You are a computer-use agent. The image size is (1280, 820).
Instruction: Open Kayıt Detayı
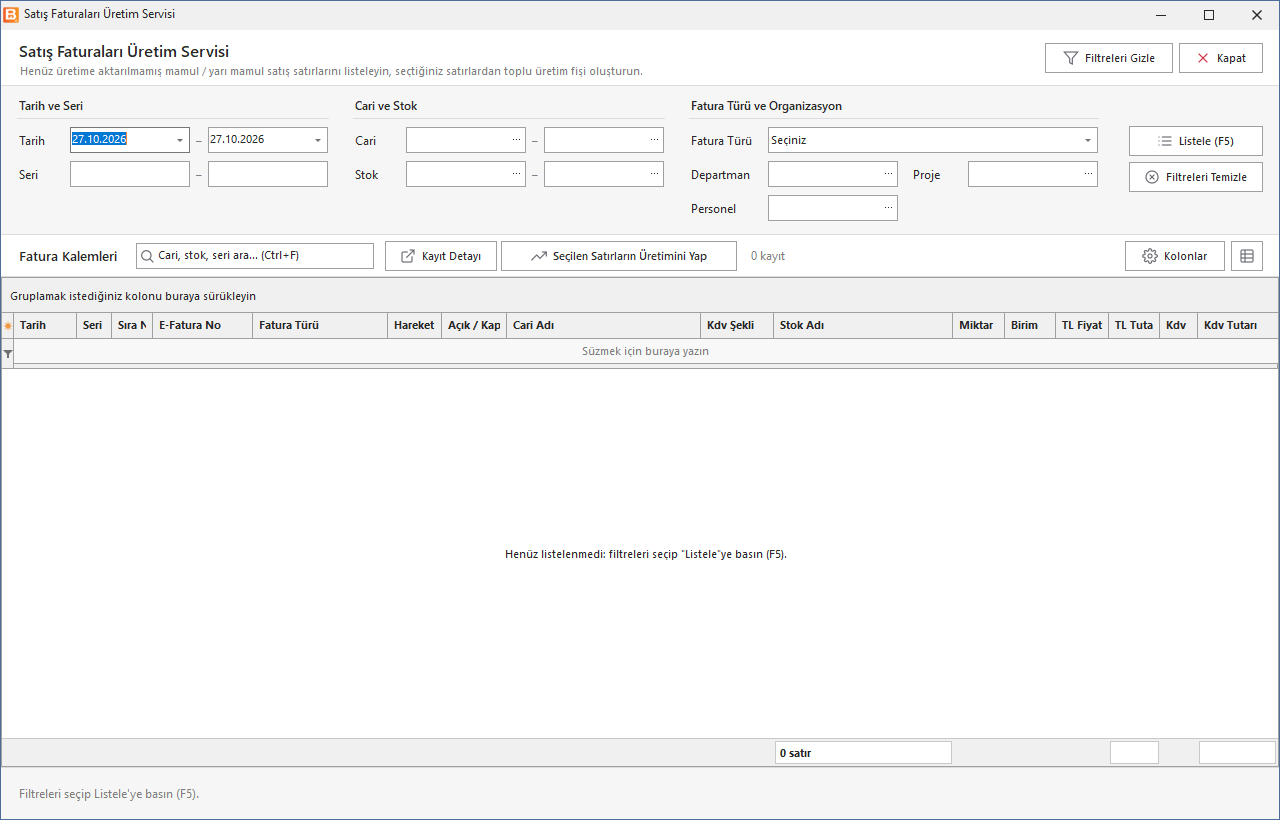441,256
